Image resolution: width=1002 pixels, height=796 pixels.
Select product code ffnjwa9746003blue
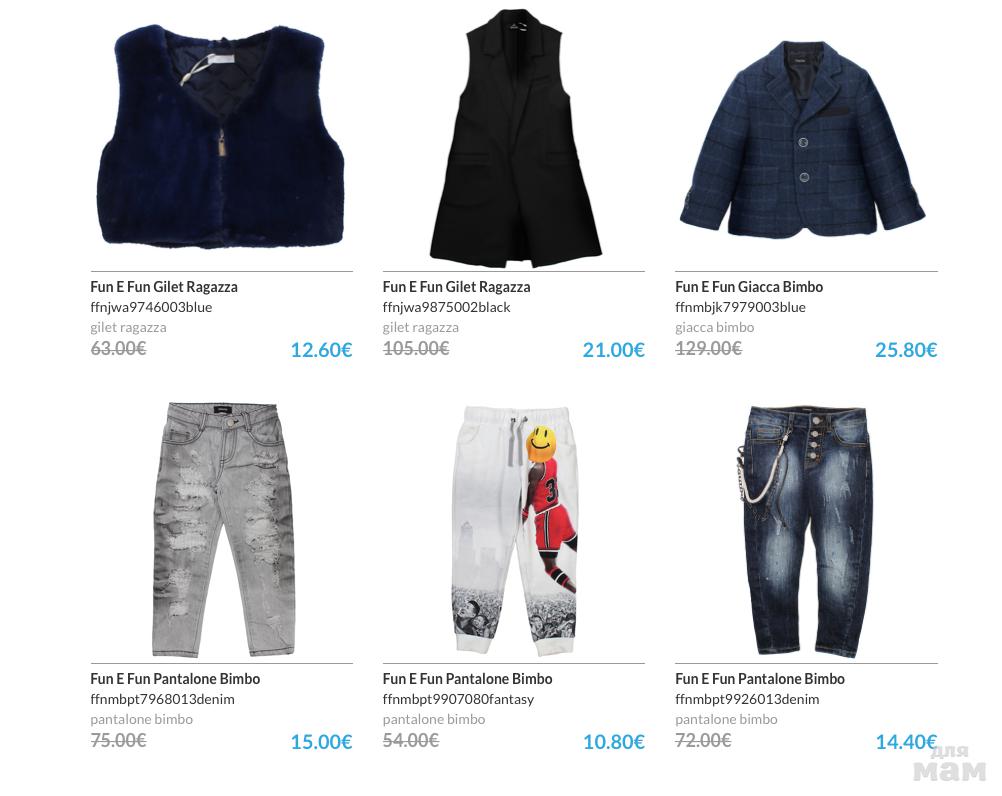151,307
